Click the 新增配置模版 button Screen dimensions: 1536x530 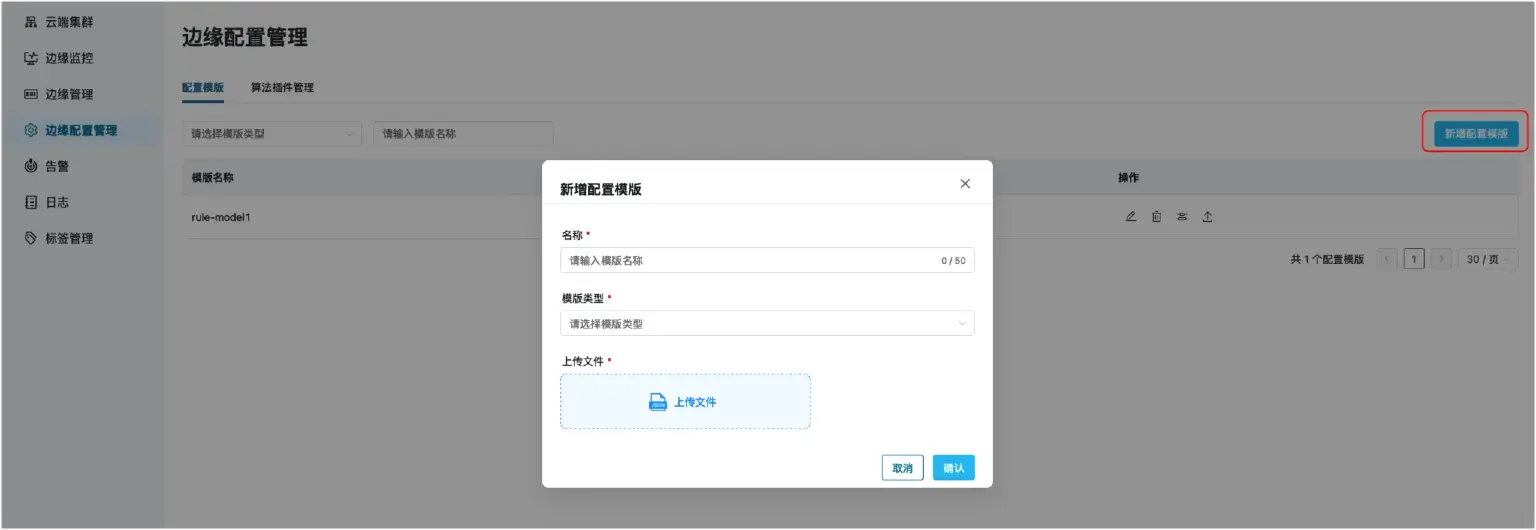tap(1476, 134)
